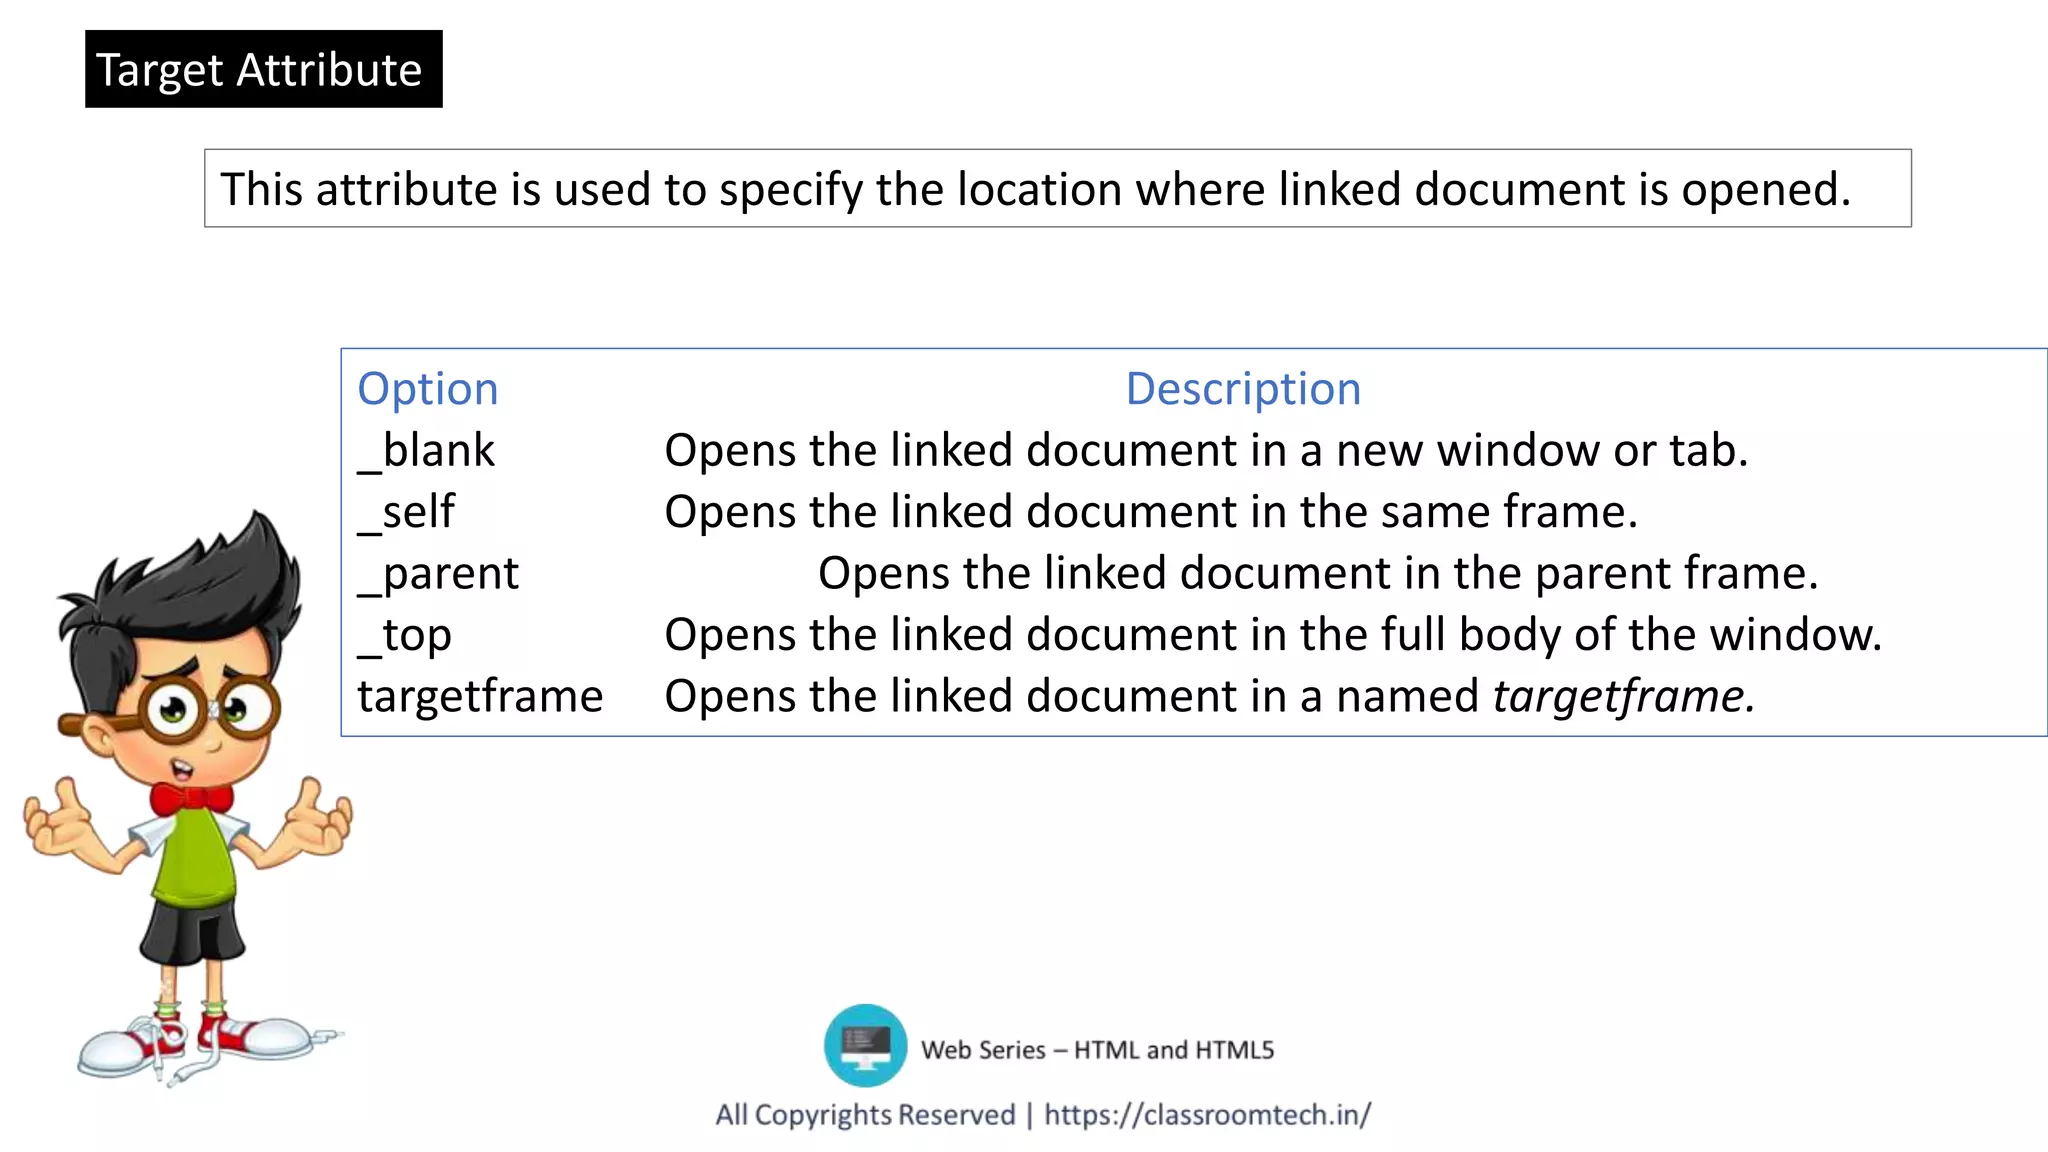Click the new window or tab description
Image resolution: width=2048 pixels, height=1152 pixels.
1205,451
